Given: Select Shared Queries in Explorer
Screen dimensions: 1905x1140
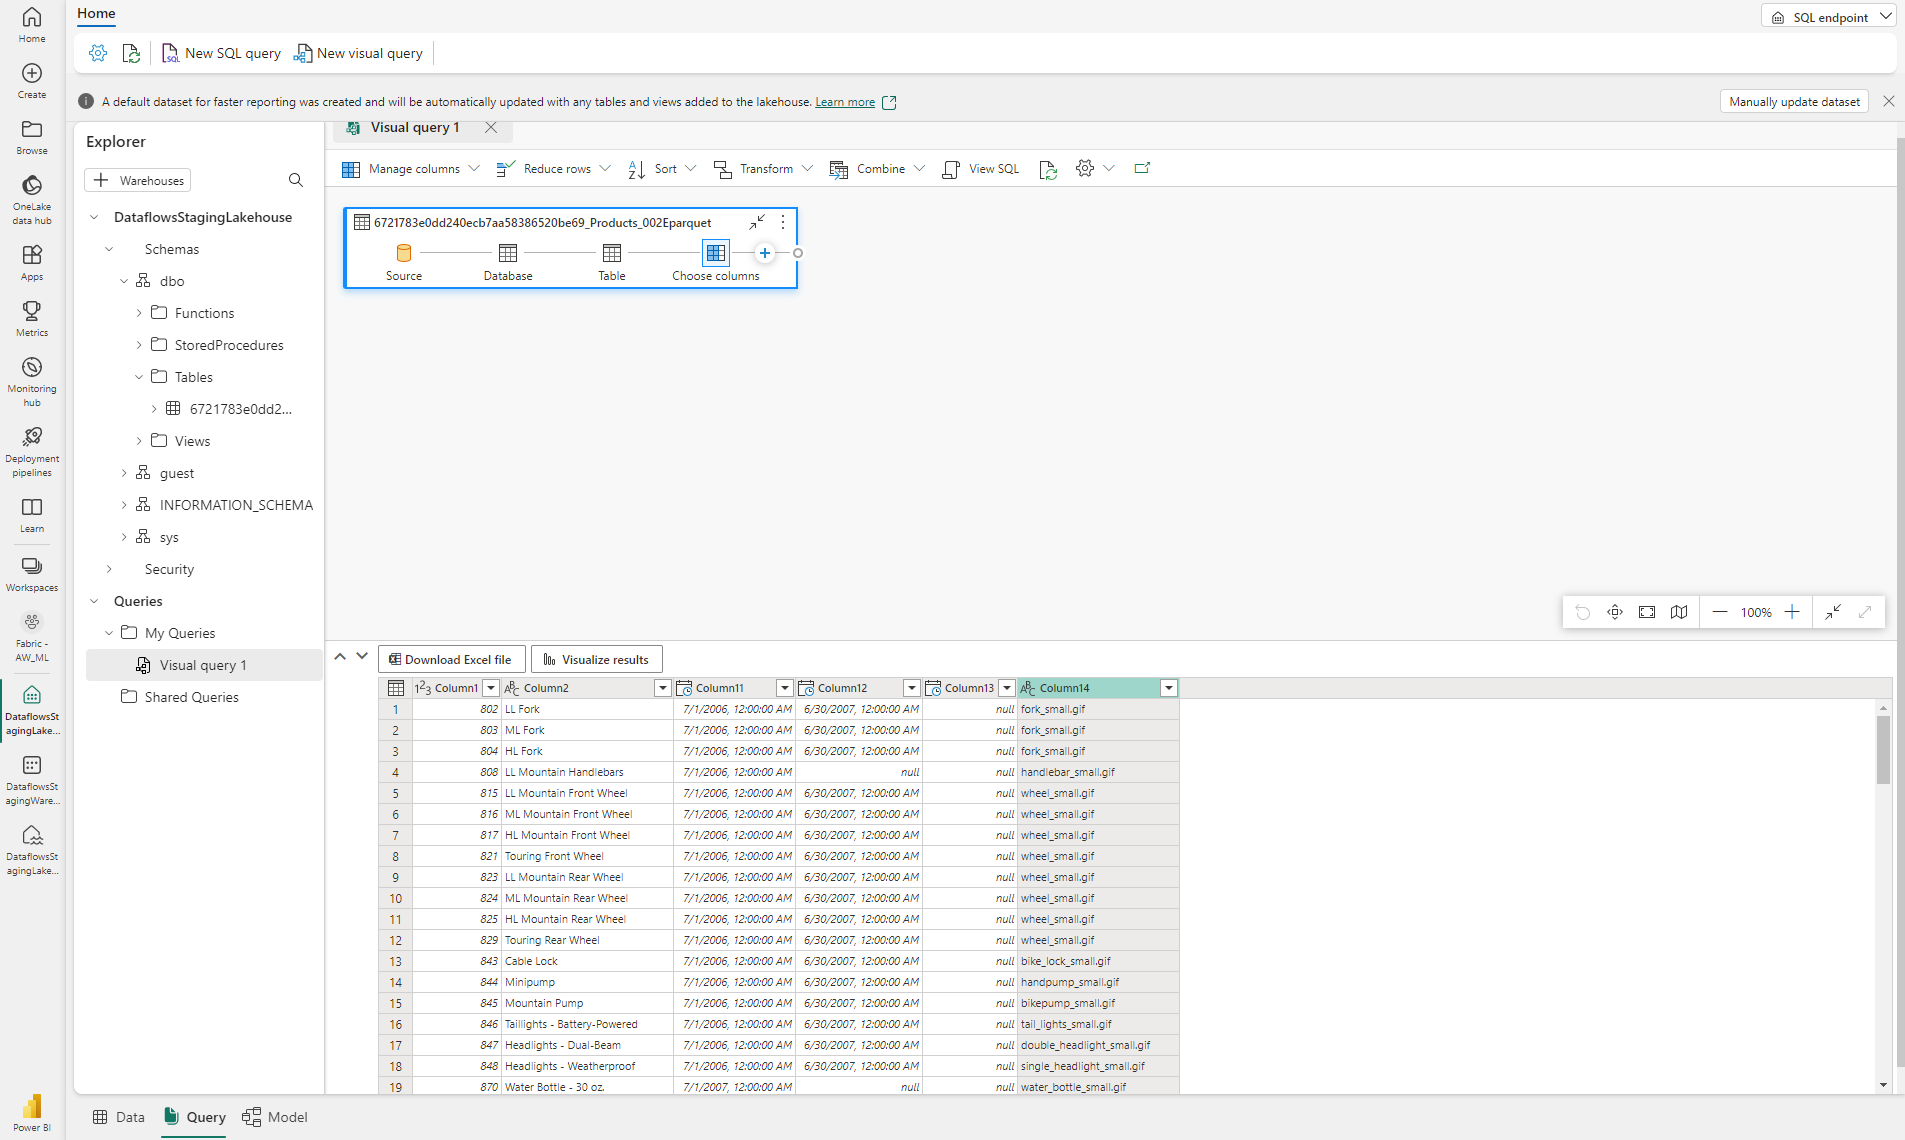Looking at the screenshot, I should (x=192, y=697).
